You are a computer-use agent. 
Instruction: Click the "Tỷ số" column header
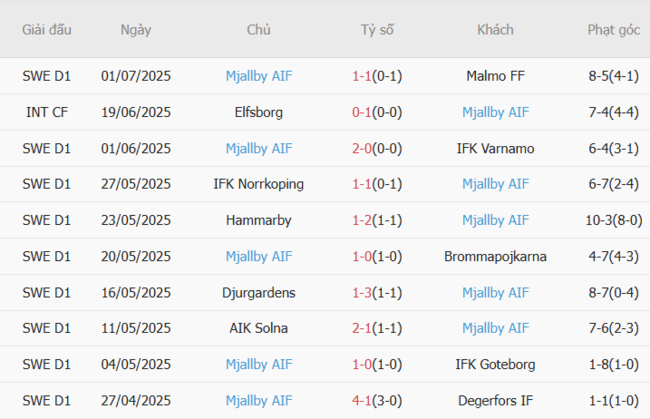[x=377, y=30]
